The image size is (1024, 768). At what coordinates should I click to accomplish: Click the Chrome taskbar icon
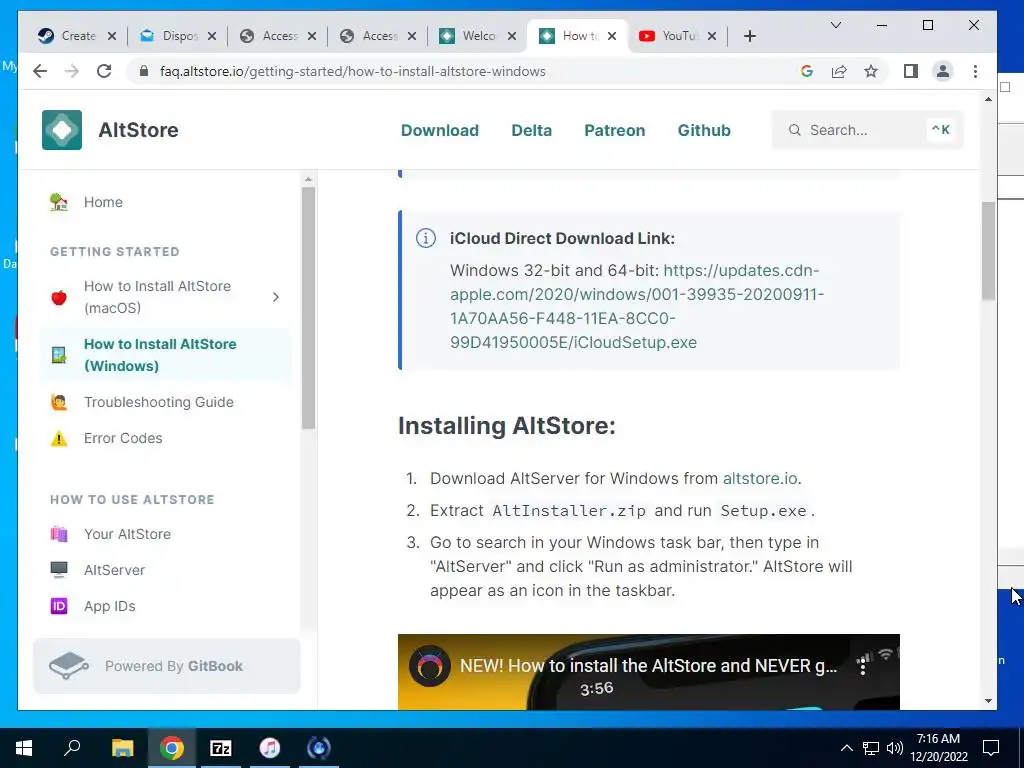tap(172, 748)
